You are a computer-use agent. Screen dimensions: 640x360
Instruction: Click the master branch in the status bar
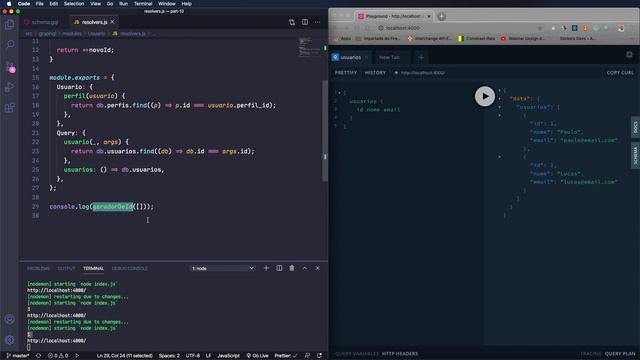pyautogui.click(x=18, y=356)
